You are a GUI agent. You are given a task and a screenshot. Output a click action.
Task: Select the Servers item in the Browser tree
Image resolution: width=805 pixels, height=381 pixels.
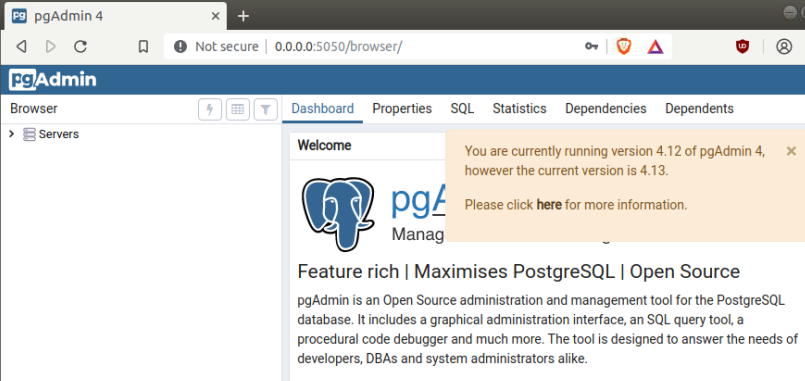tap(59, 135)
